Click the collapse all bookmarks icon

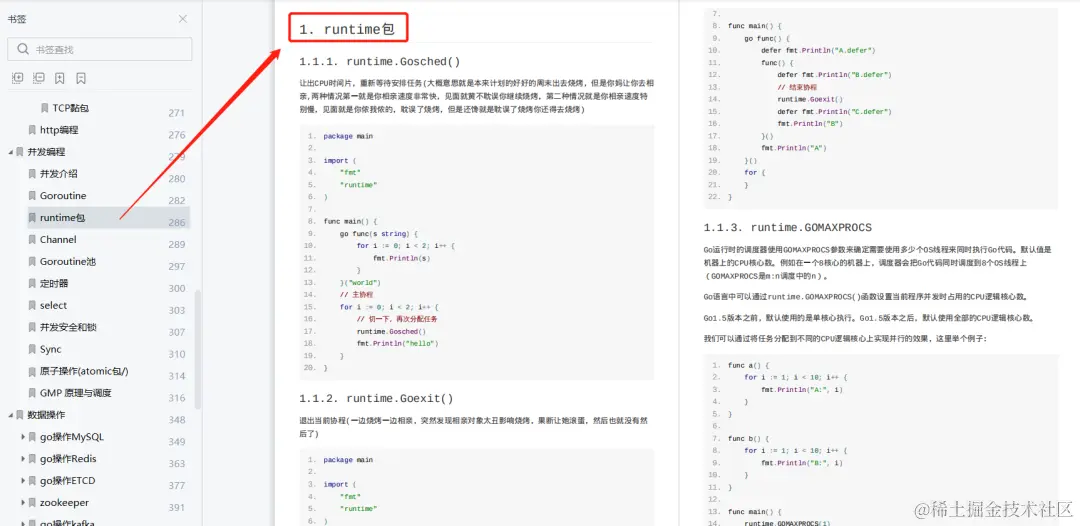(x=39, y=78)
